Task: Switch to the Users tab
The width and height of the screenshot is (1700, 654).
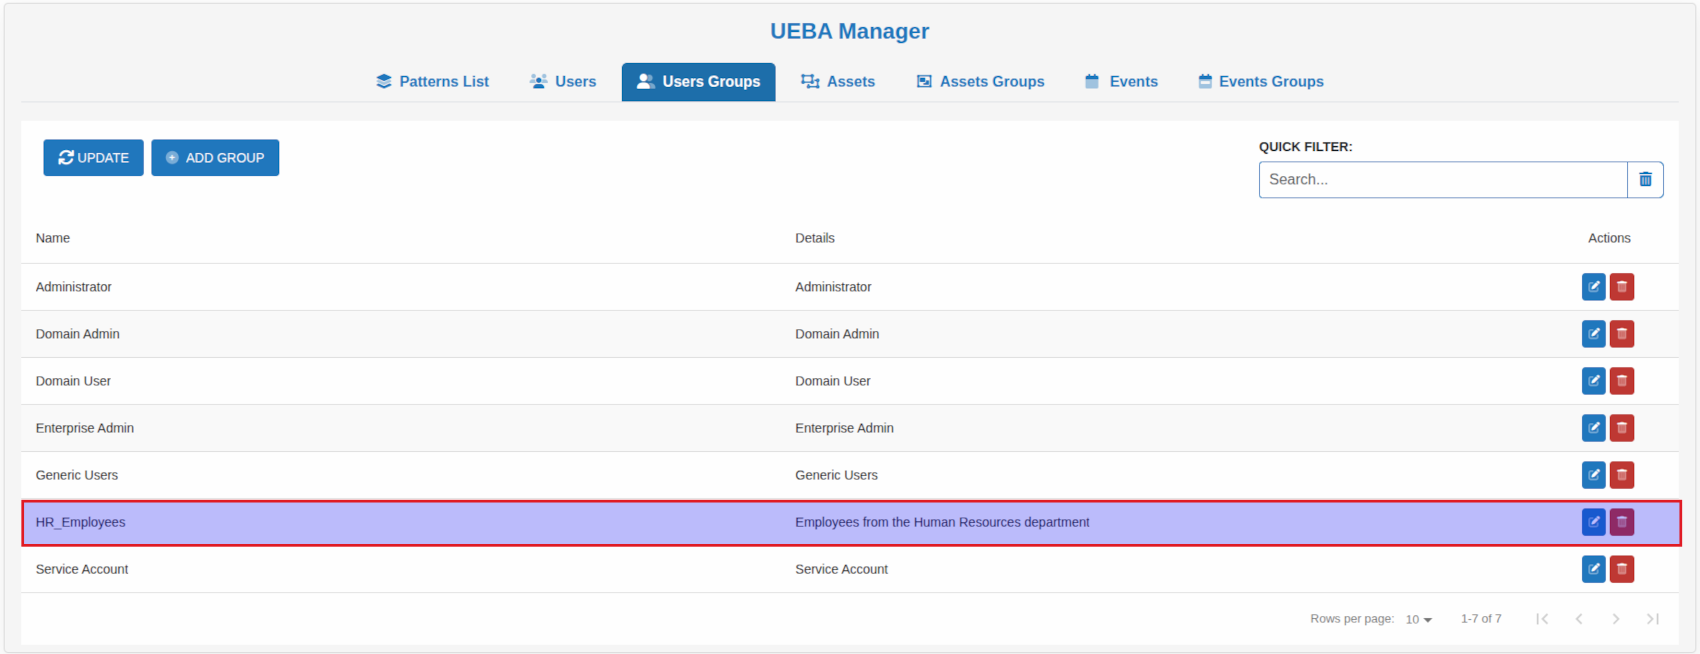Action: pos(563,82)
